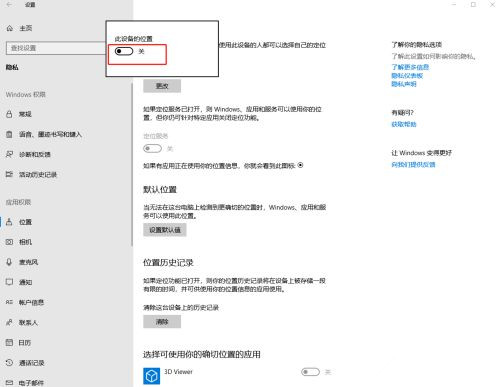Screen dimensions: 500x387
Task: Click the 位置历史记录 heading
Action: pyautogui.click(x=168, y=263)
